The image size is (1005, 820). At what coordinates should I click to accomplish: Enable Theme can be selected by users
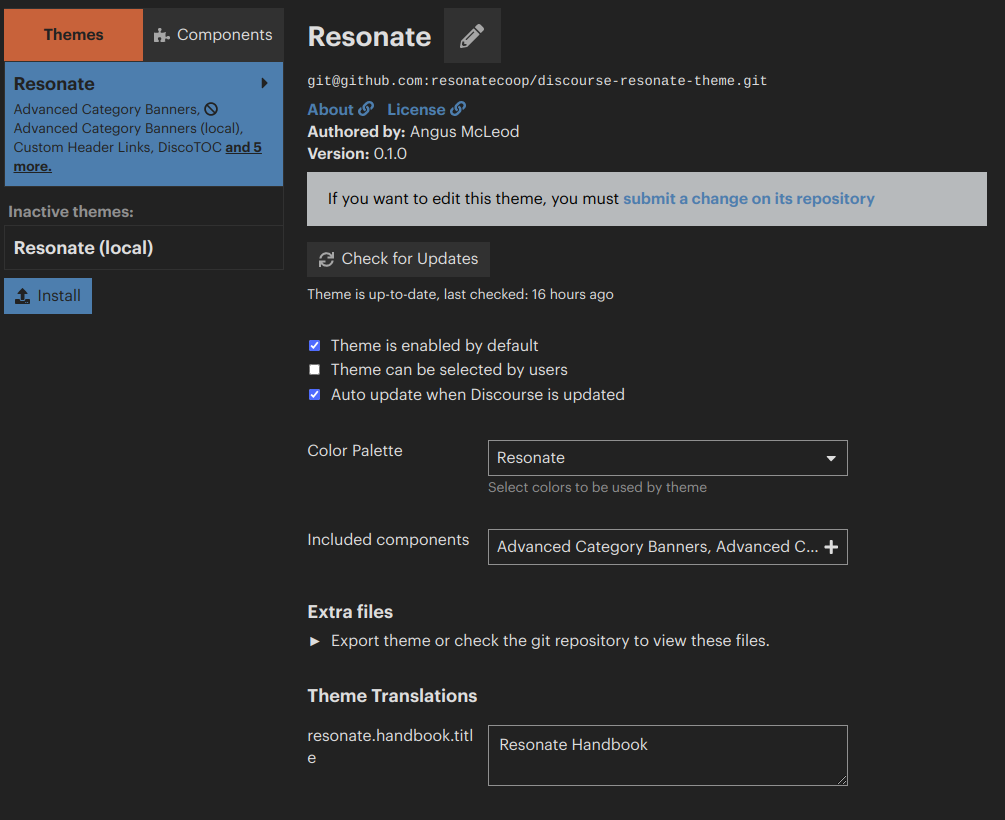click(x=315, y=370)
